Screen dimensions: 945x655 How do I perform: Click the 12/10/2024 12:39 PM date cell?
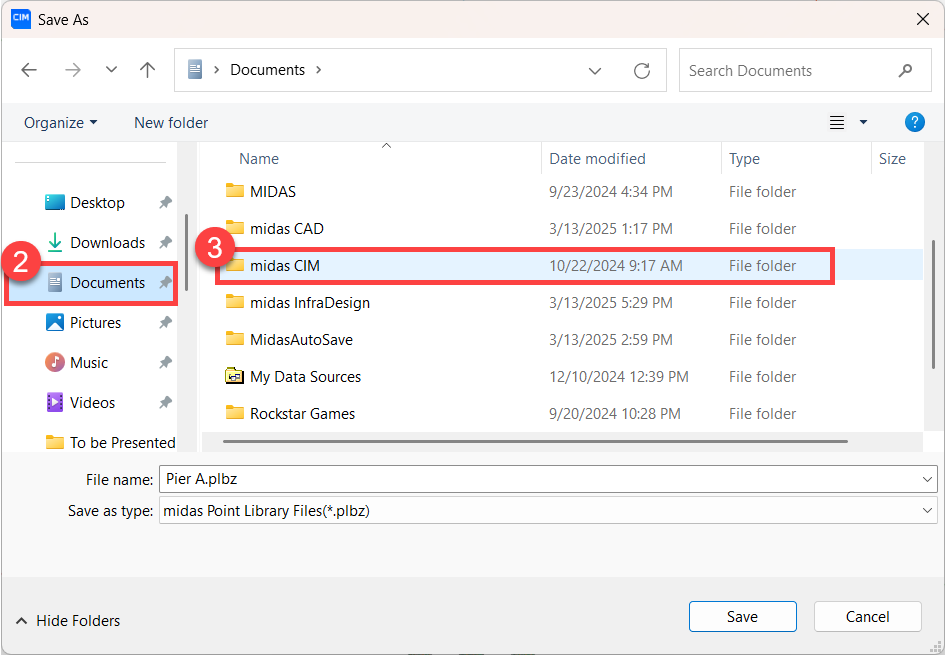(618, 377)
